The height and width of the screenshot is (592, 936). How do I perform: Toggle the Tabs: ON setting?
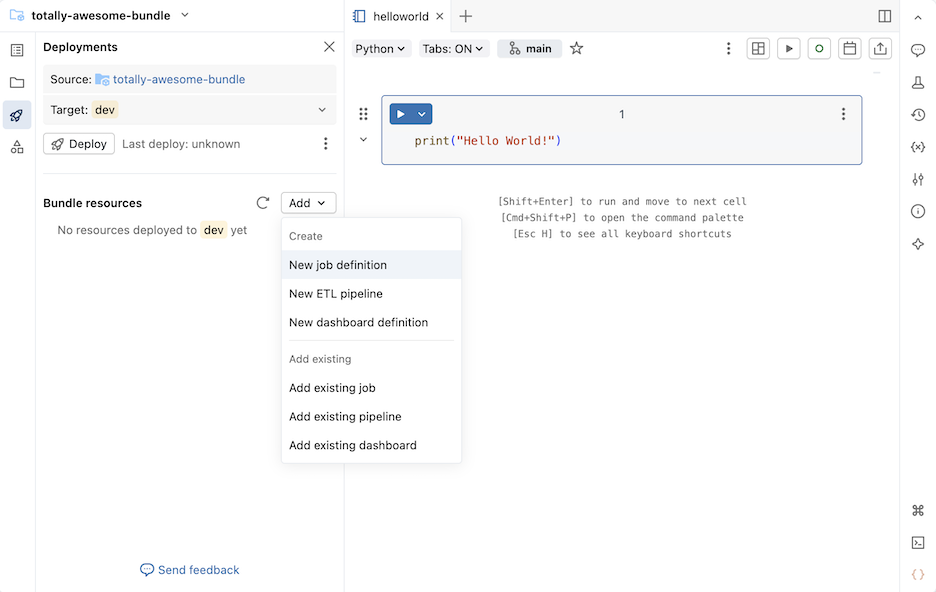pyautogui.click(x=452, y=48)
